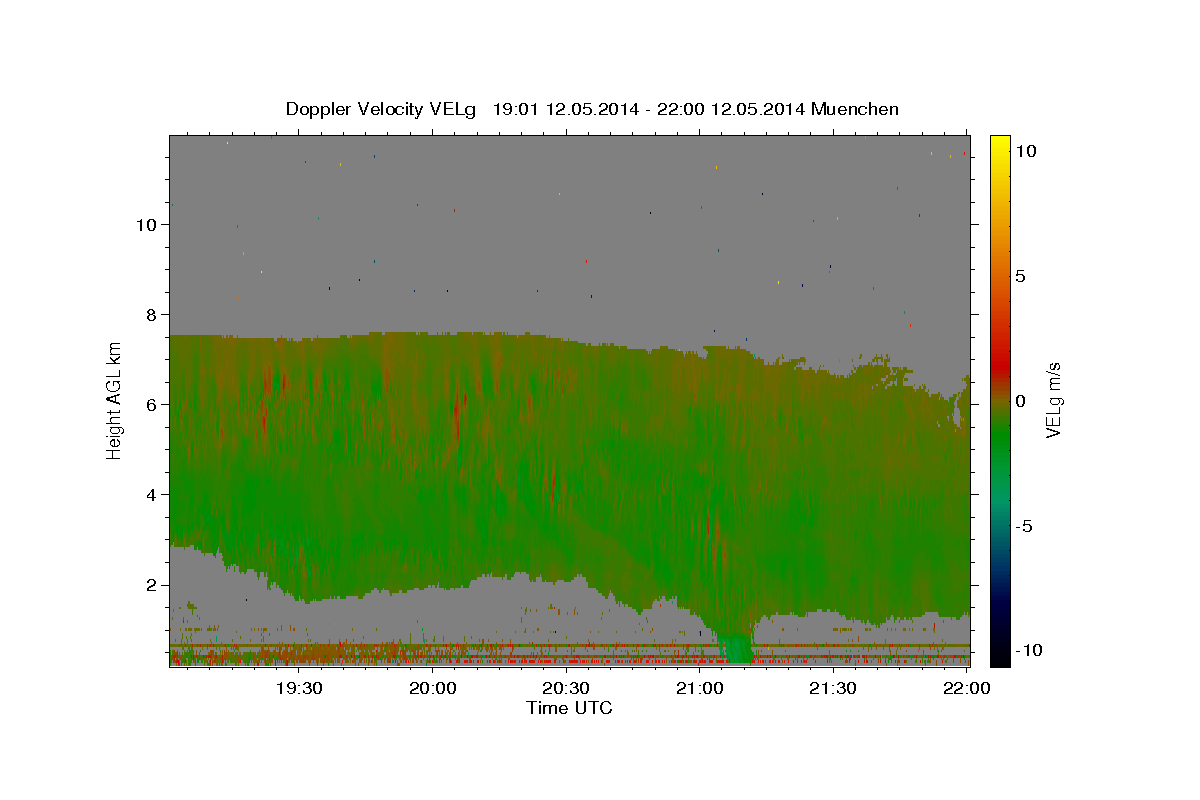
Task: Click the height tick label 10
Action: coord(149,225)
